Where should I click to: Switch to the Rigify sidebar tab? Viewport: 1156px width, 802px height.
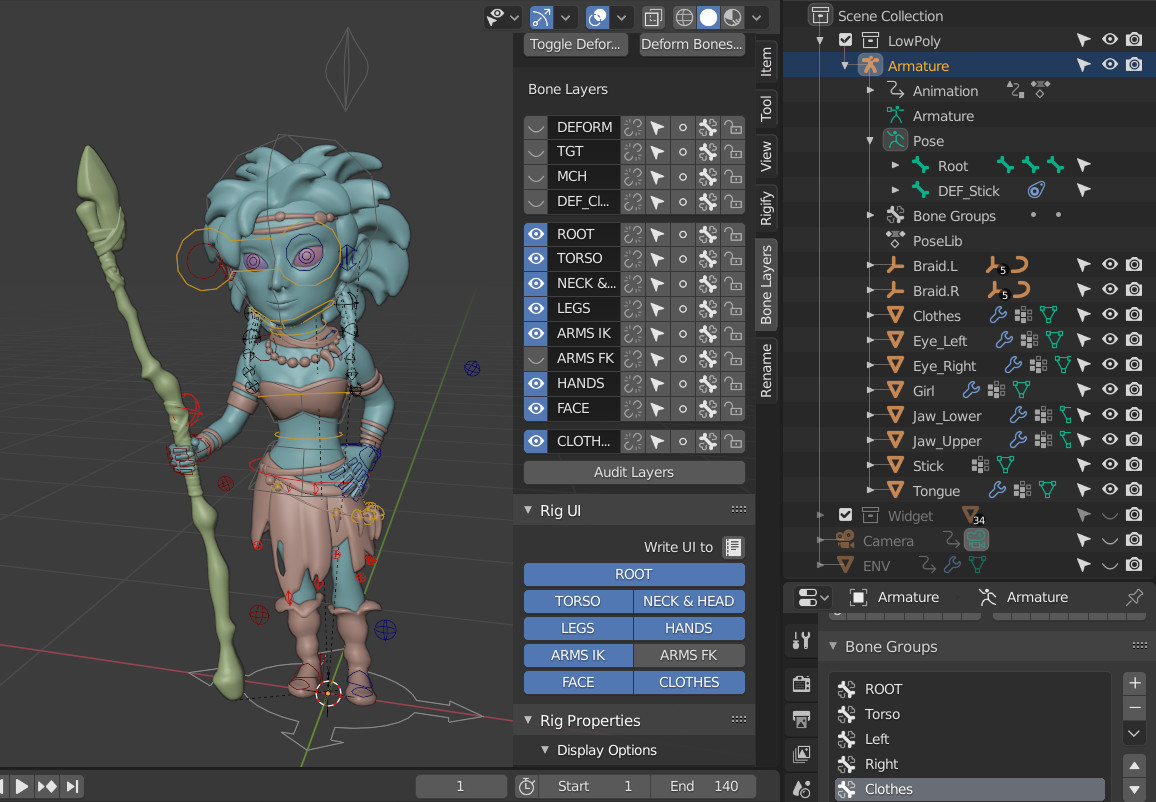pos(765,207)
